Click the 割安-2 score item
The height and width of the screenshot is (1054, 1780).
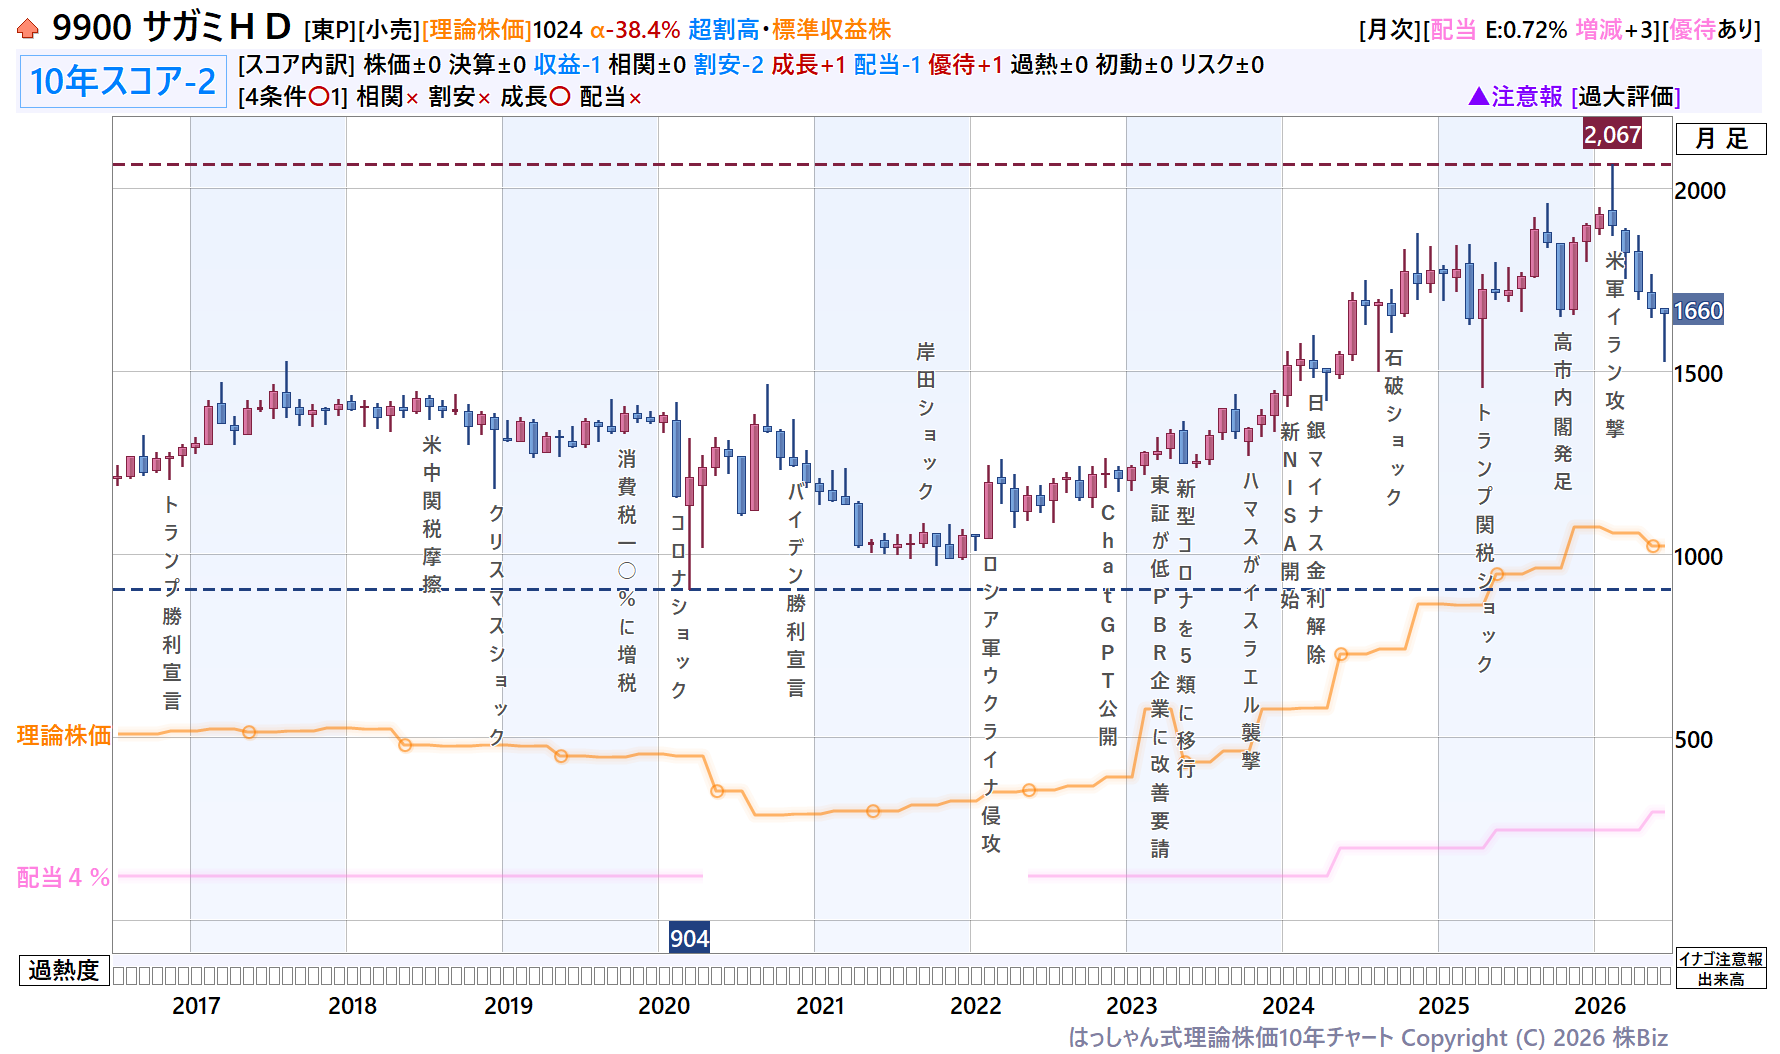coord(728,65)
